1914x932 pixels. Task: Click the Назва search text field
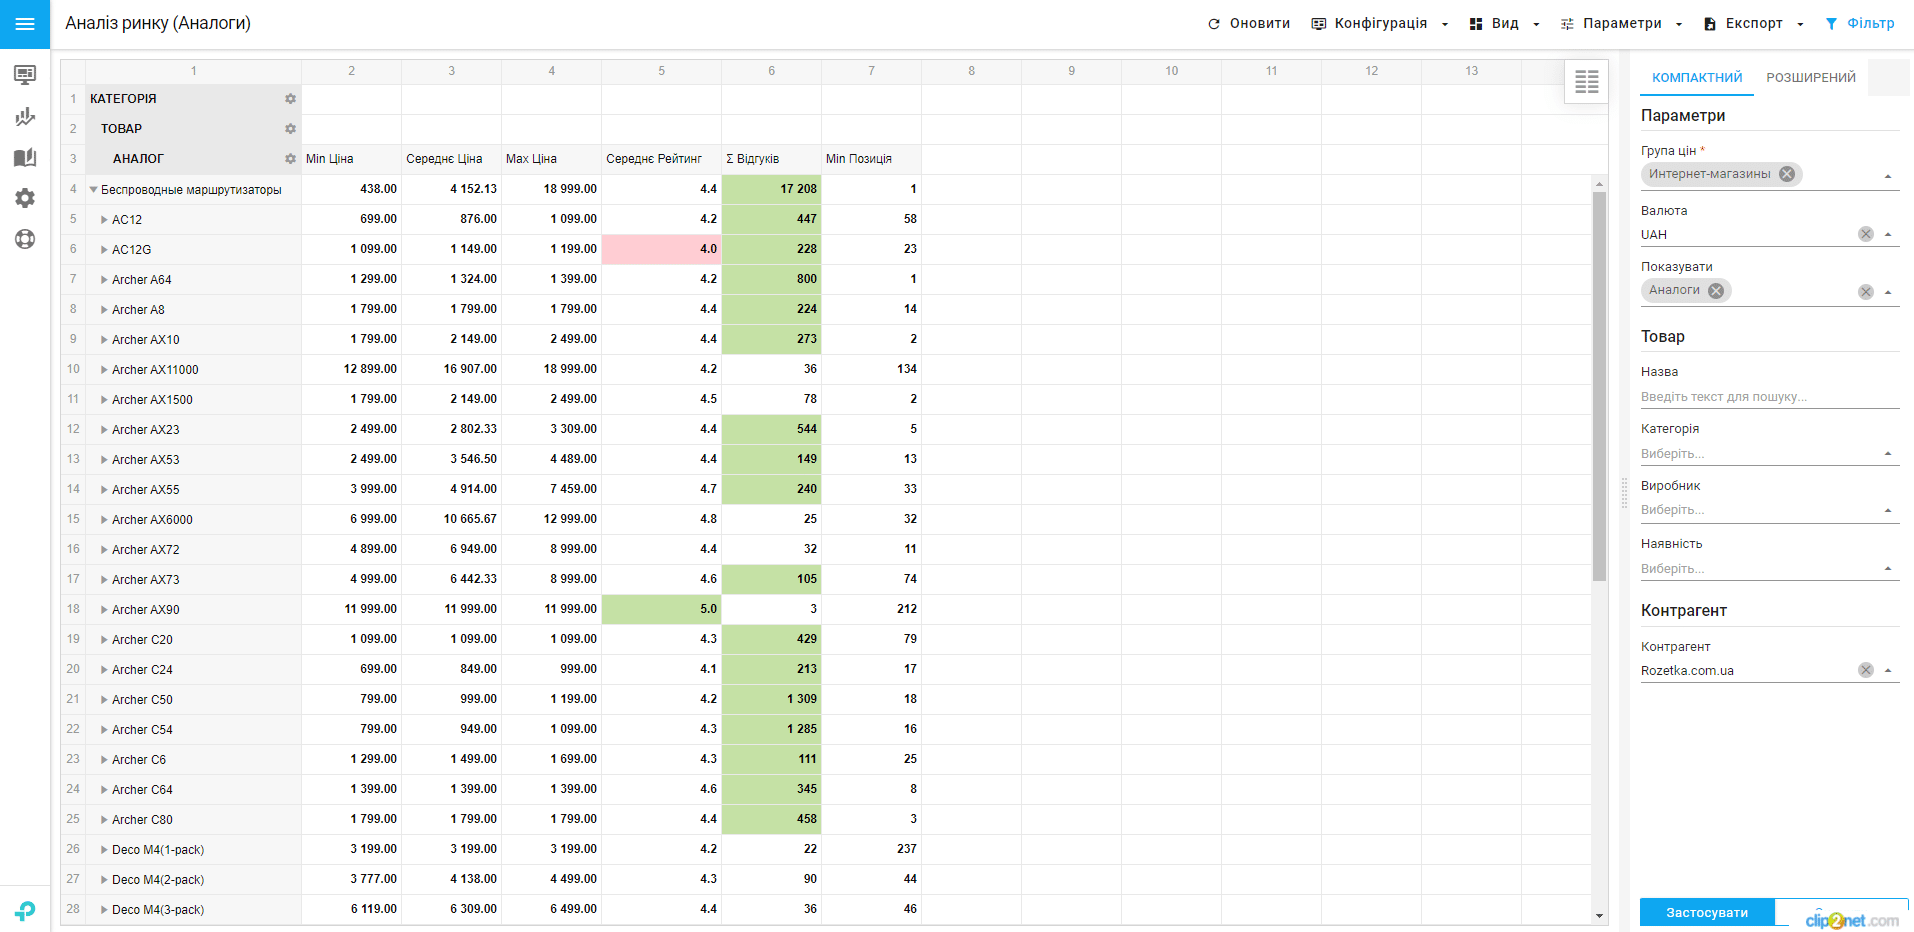pyautogui.click(x=1768, y=397)
